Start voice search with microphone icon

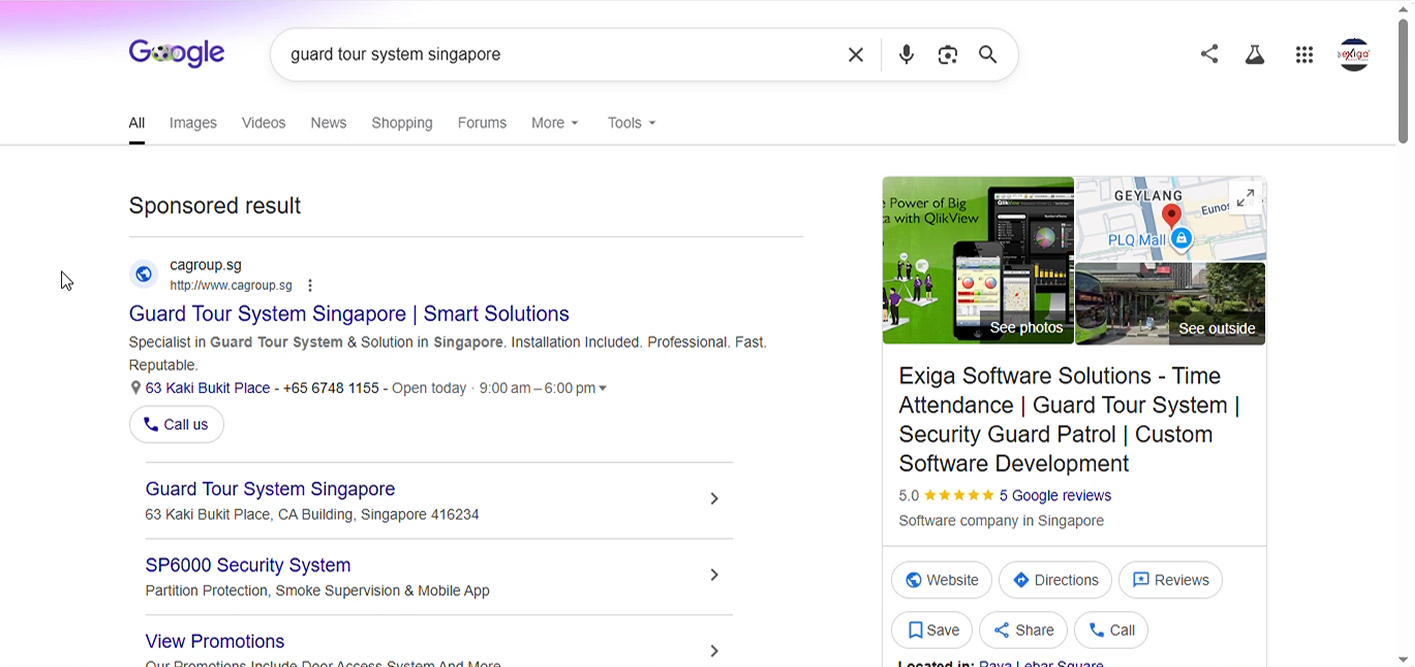tap(906, 55)
